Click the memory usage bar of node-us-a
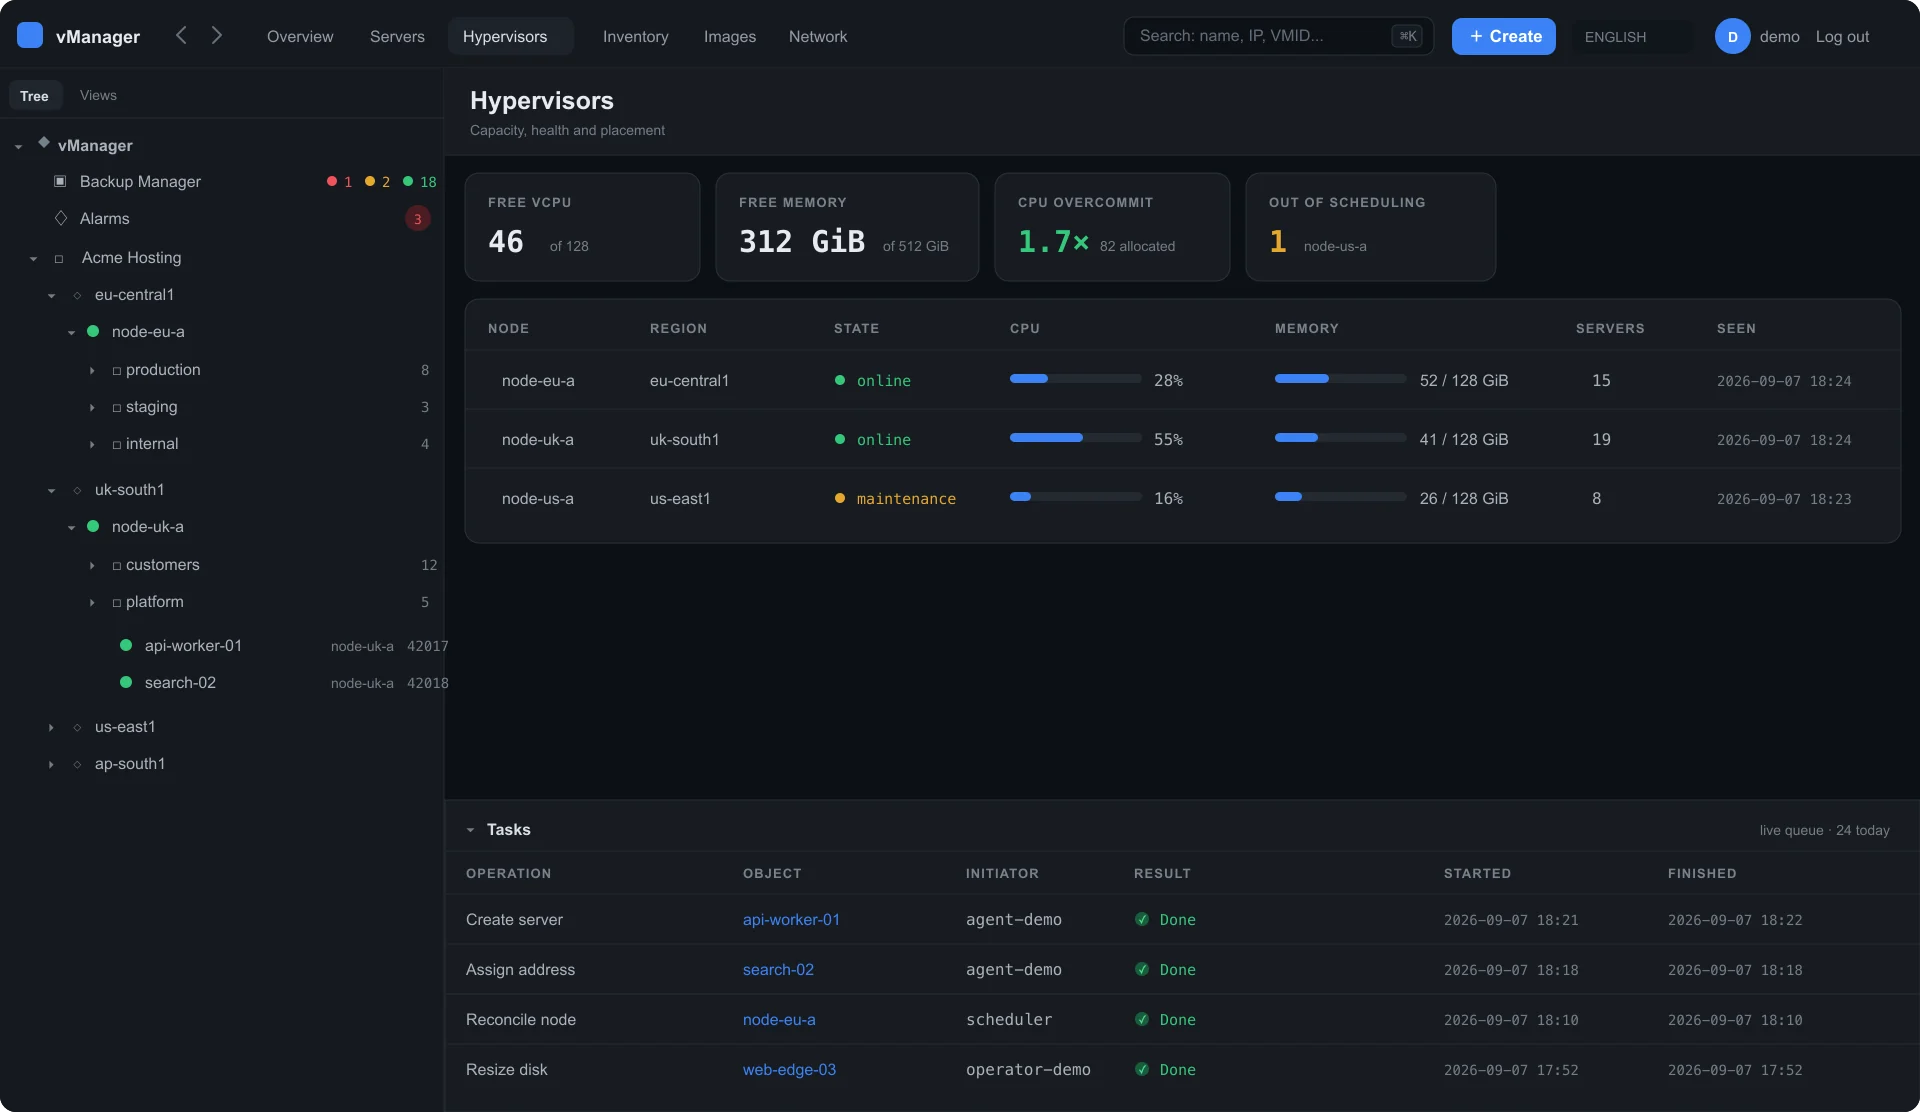 pos(1340,497)
